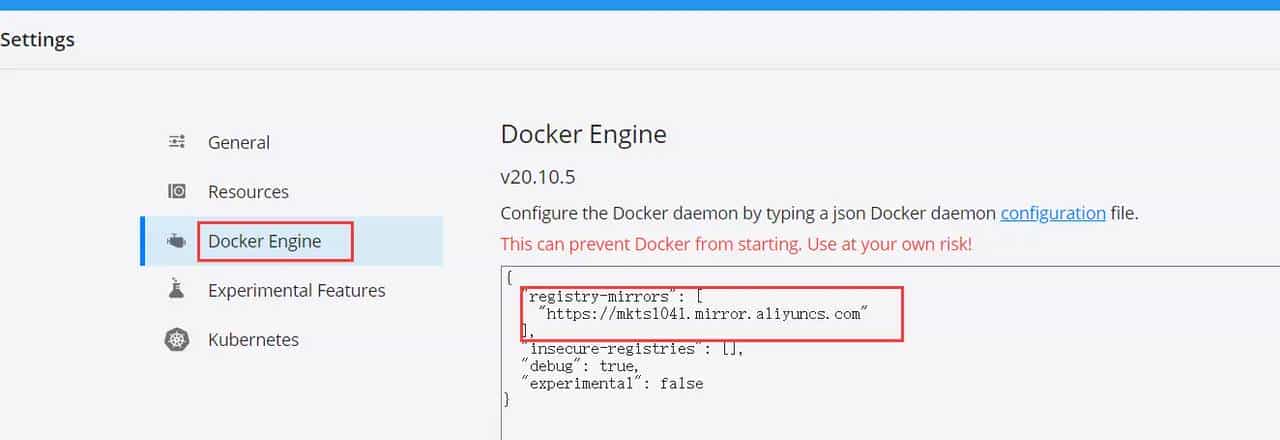The image size is (1280, 440).
Task: Click the closing brace of the JSON
Action: [x=507, y=400]
